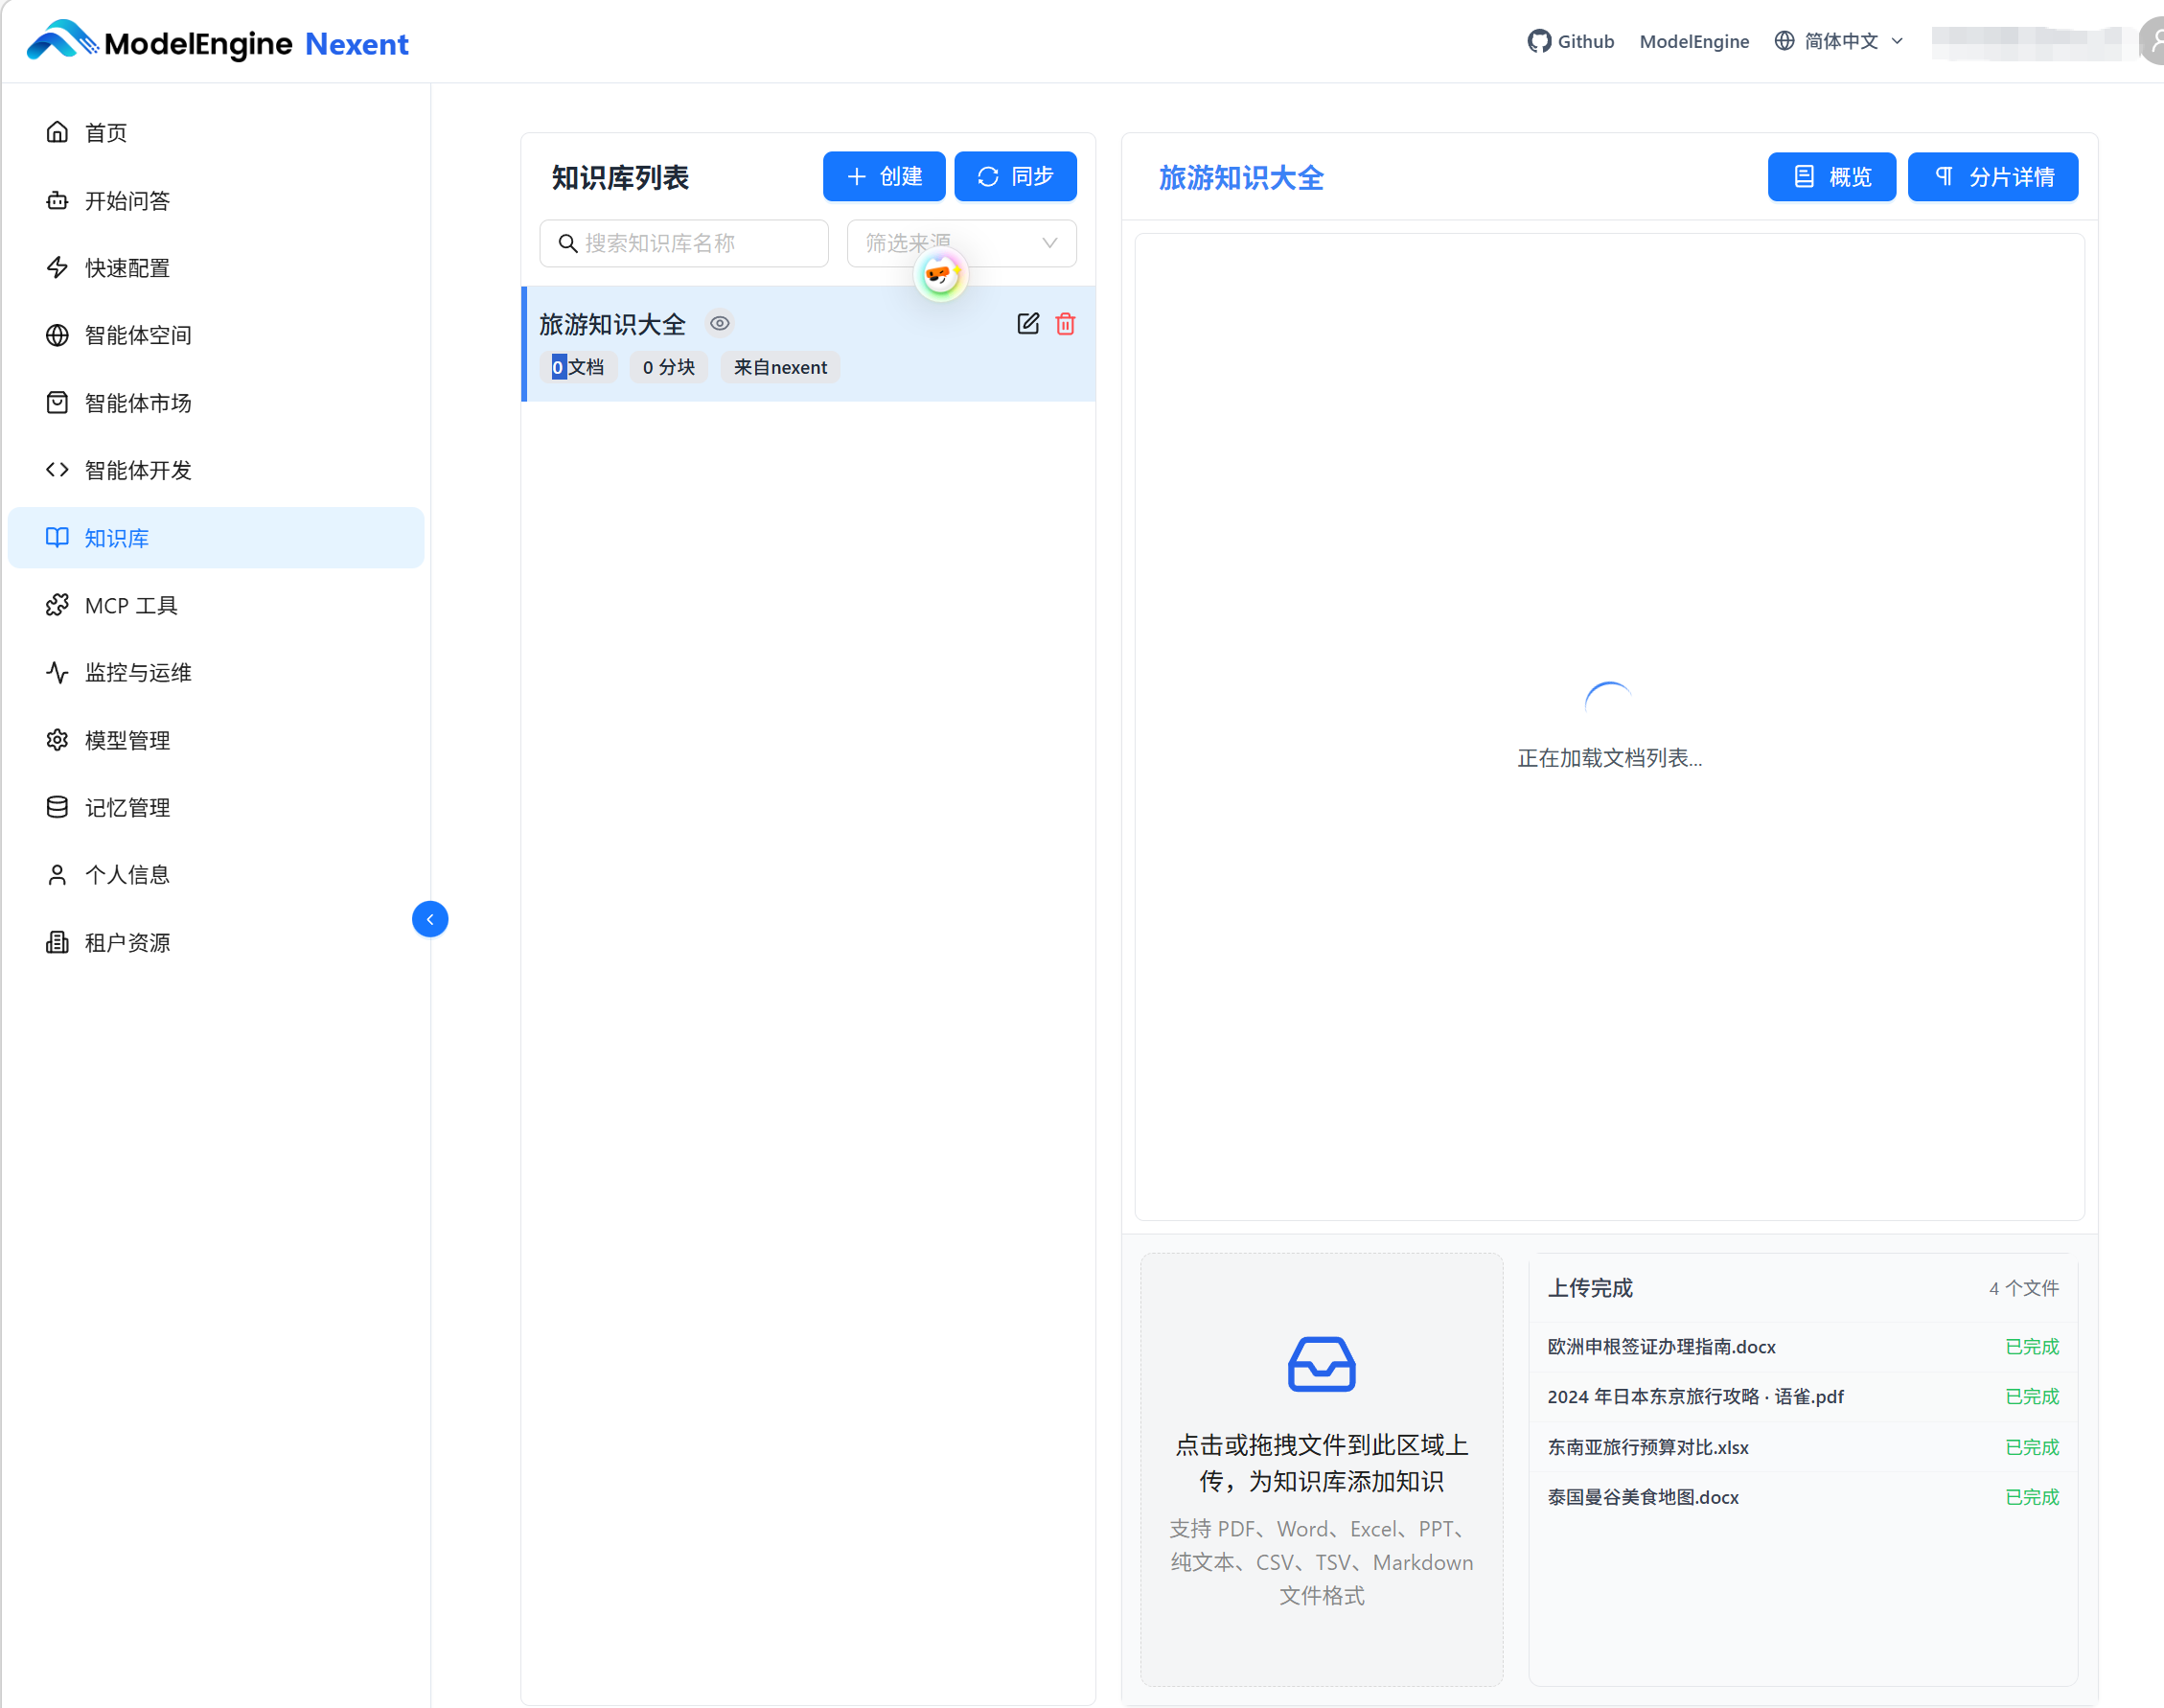Click the Github icon link
The image size is (2164, 1708).
click(1539, 41)
